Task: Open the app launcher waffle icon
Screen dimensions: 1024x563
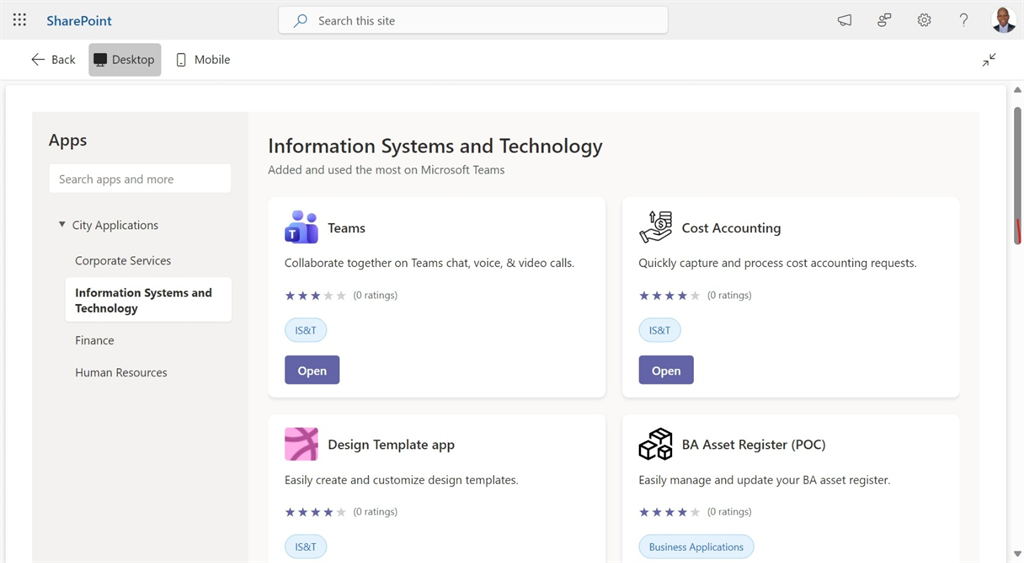Action: point(19,20)
